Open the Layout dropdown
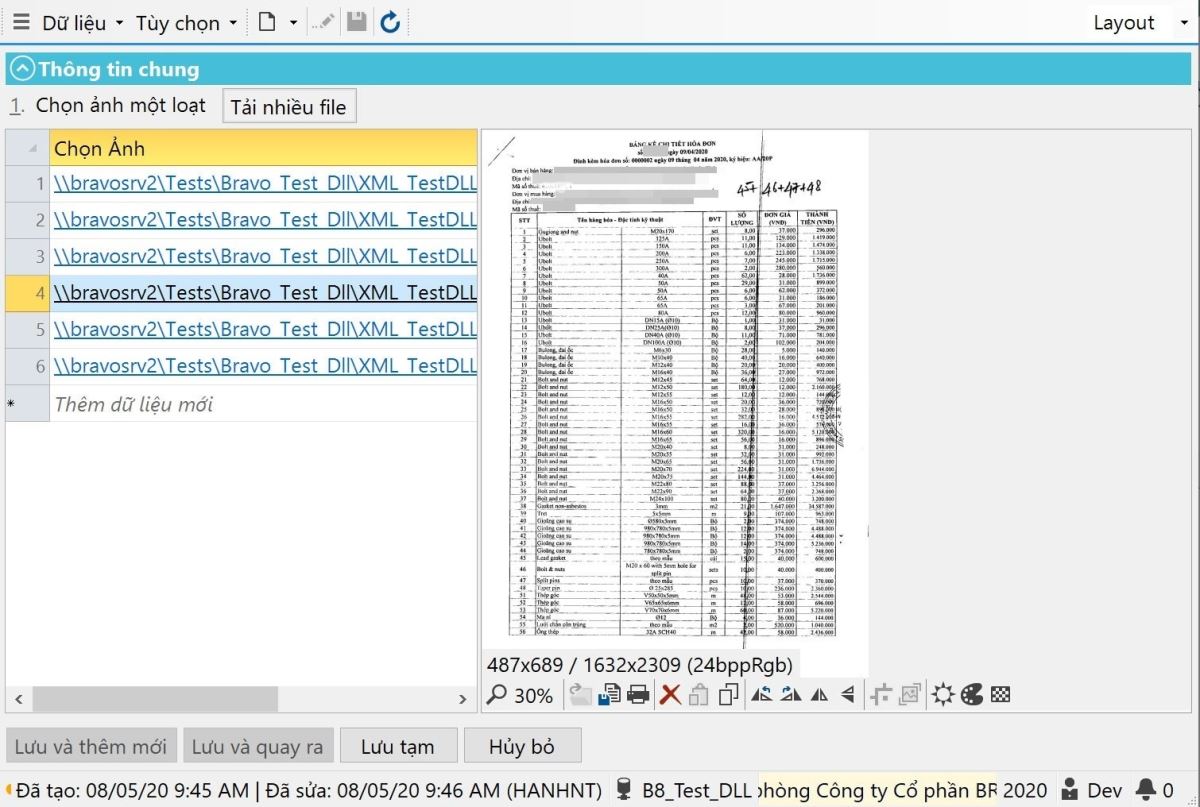Viewport: 1200px width, 807px height. [x=1134, y=22]
